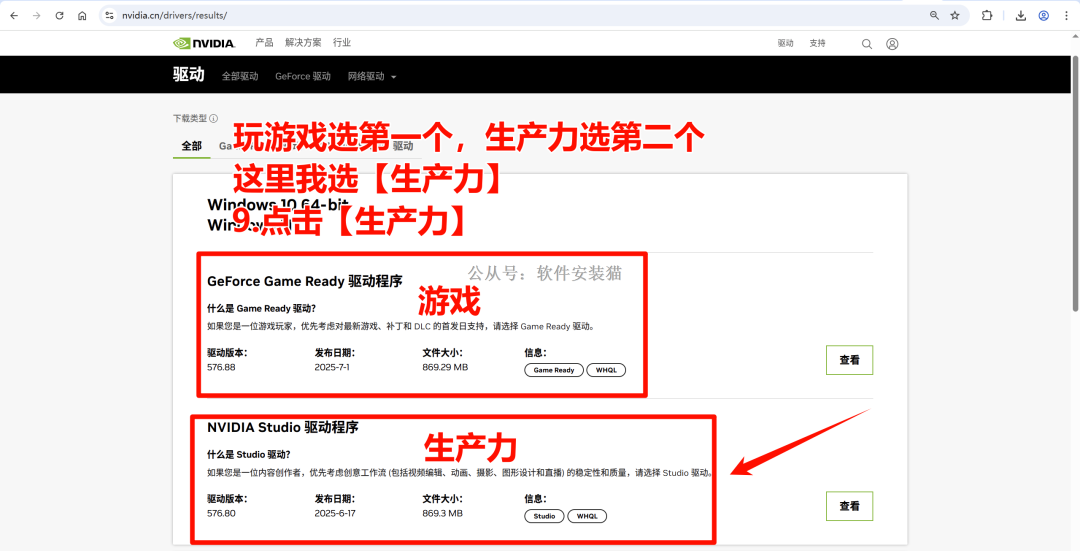Click the WHQL tag next to Game Ready

606,371
